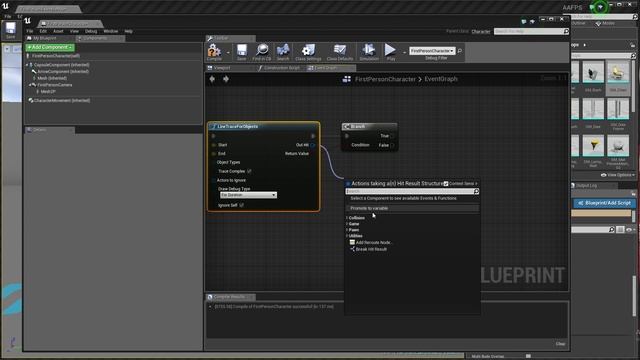Image resolution: width=640 pixels, height=360 pixels.
Task: Click the Character parent class link
Action: 480,31
